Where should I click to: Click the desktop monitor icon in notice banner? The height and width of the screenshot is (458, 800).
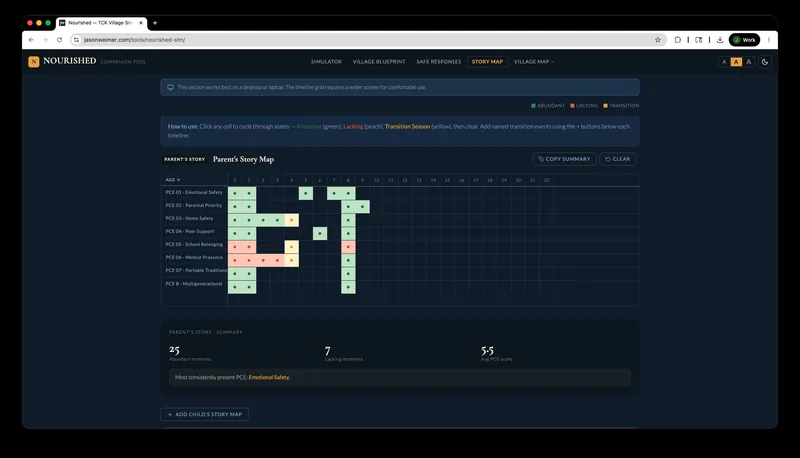tap(170, 87)
